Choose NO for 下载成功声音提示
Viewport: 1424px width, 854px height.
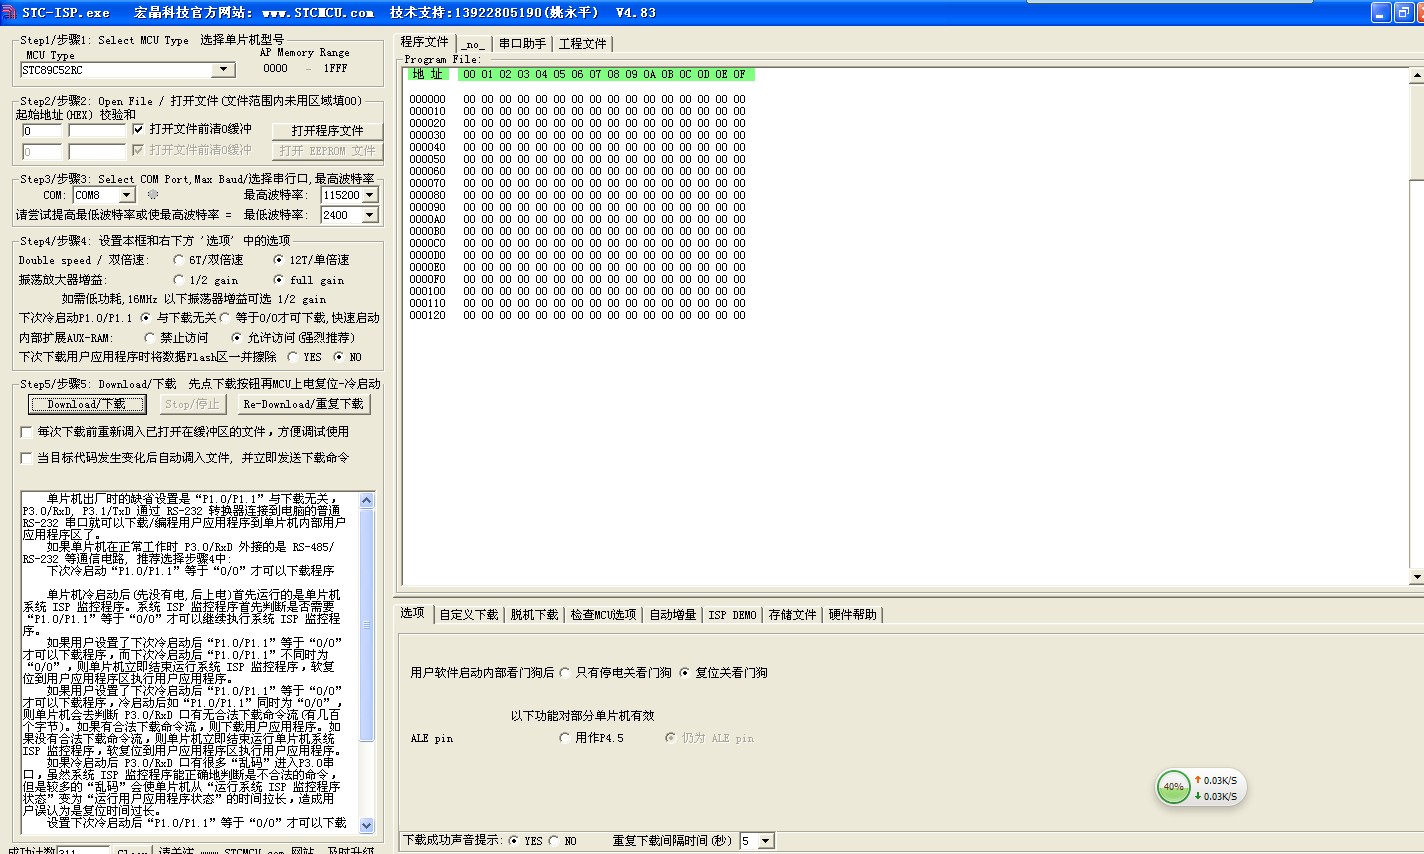point(554,841)
